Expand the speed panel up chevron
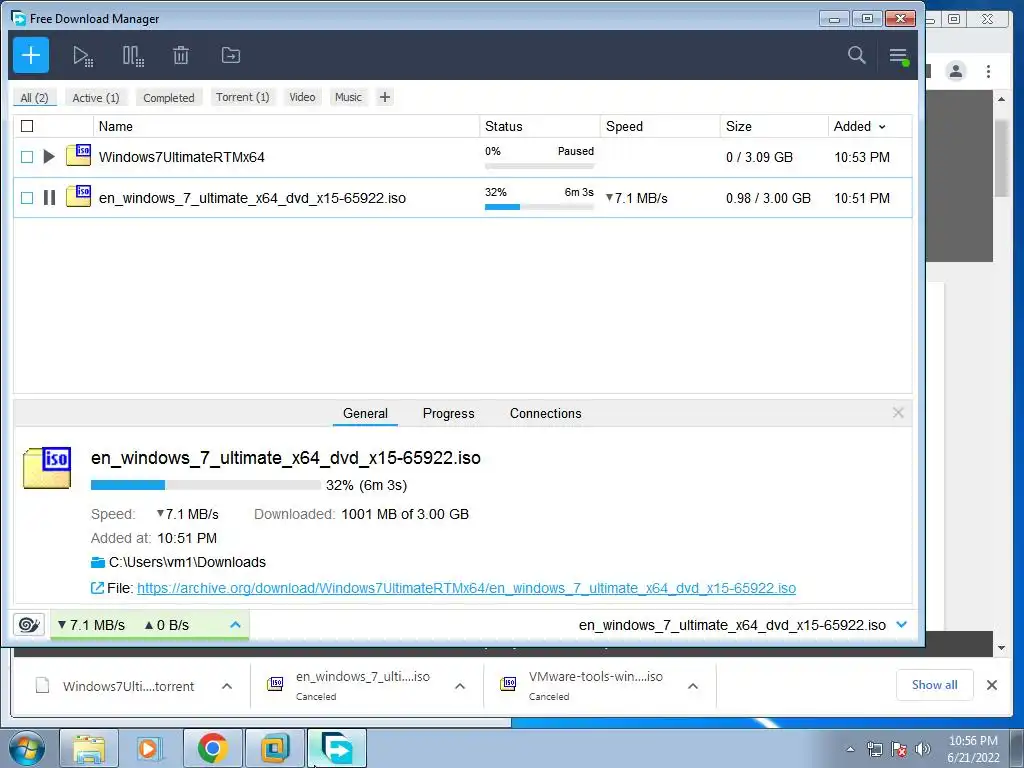 [x=235, y=625]
